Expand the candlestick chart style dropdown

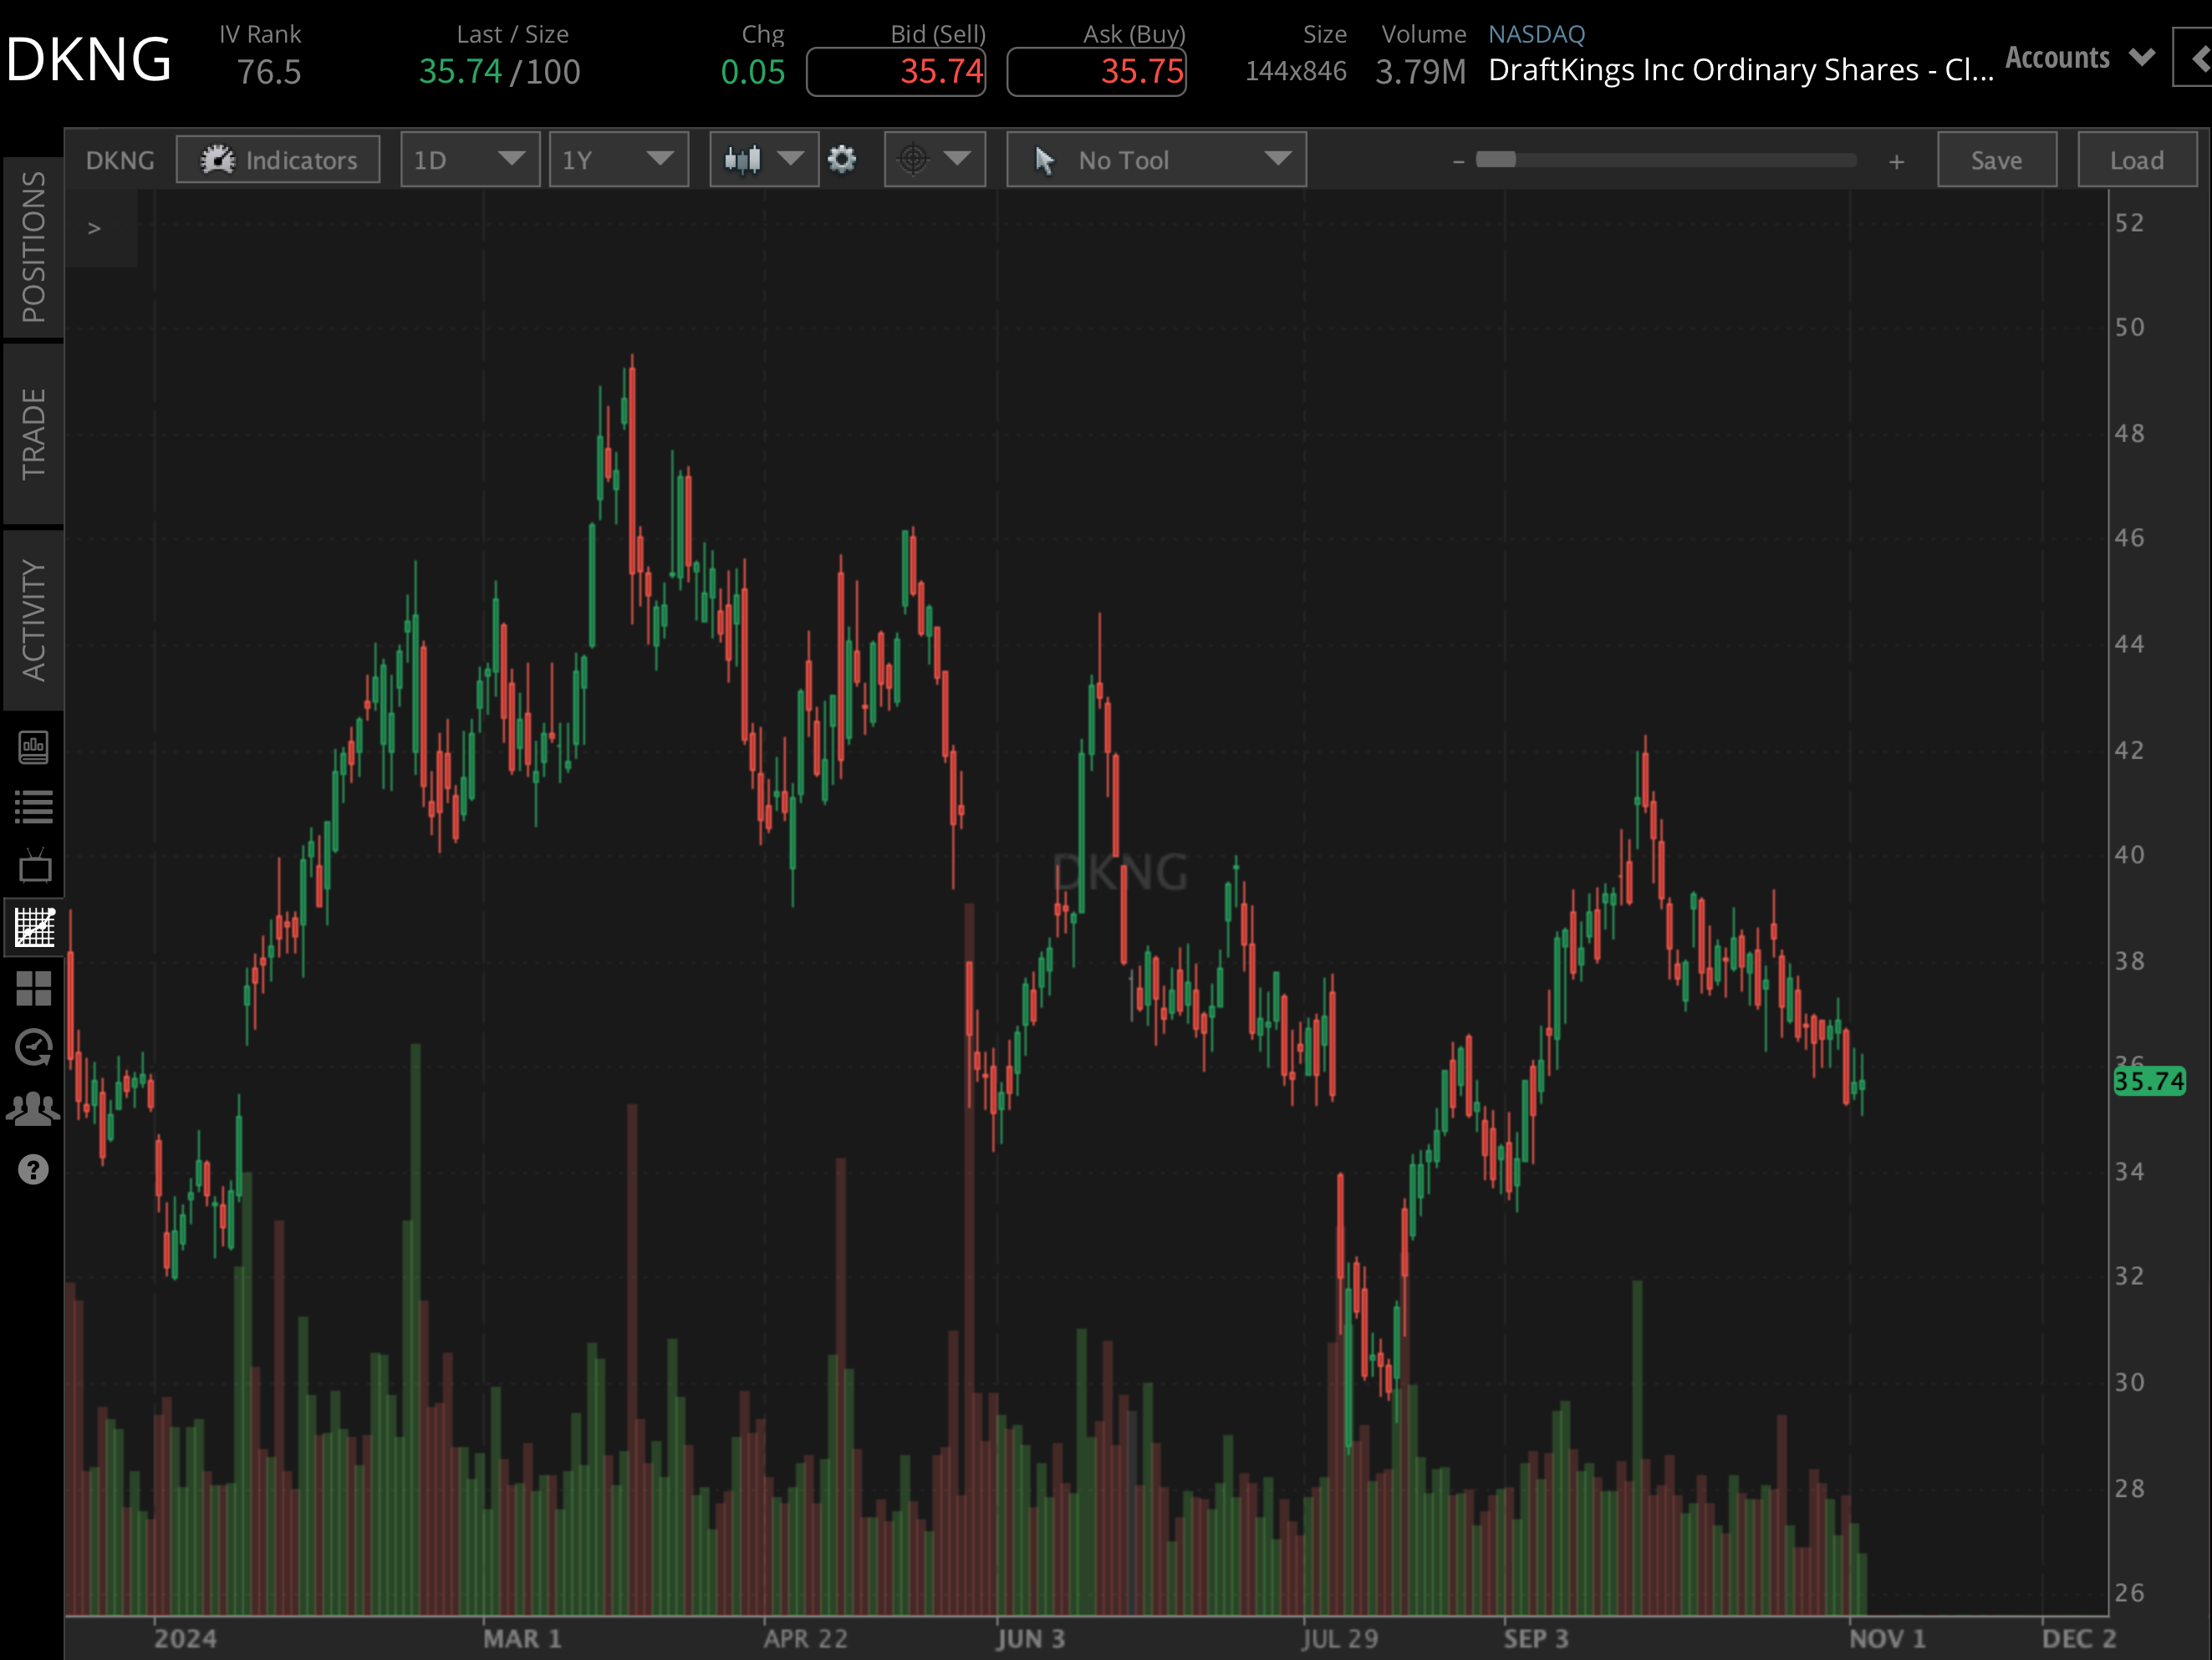coord(763,159)
